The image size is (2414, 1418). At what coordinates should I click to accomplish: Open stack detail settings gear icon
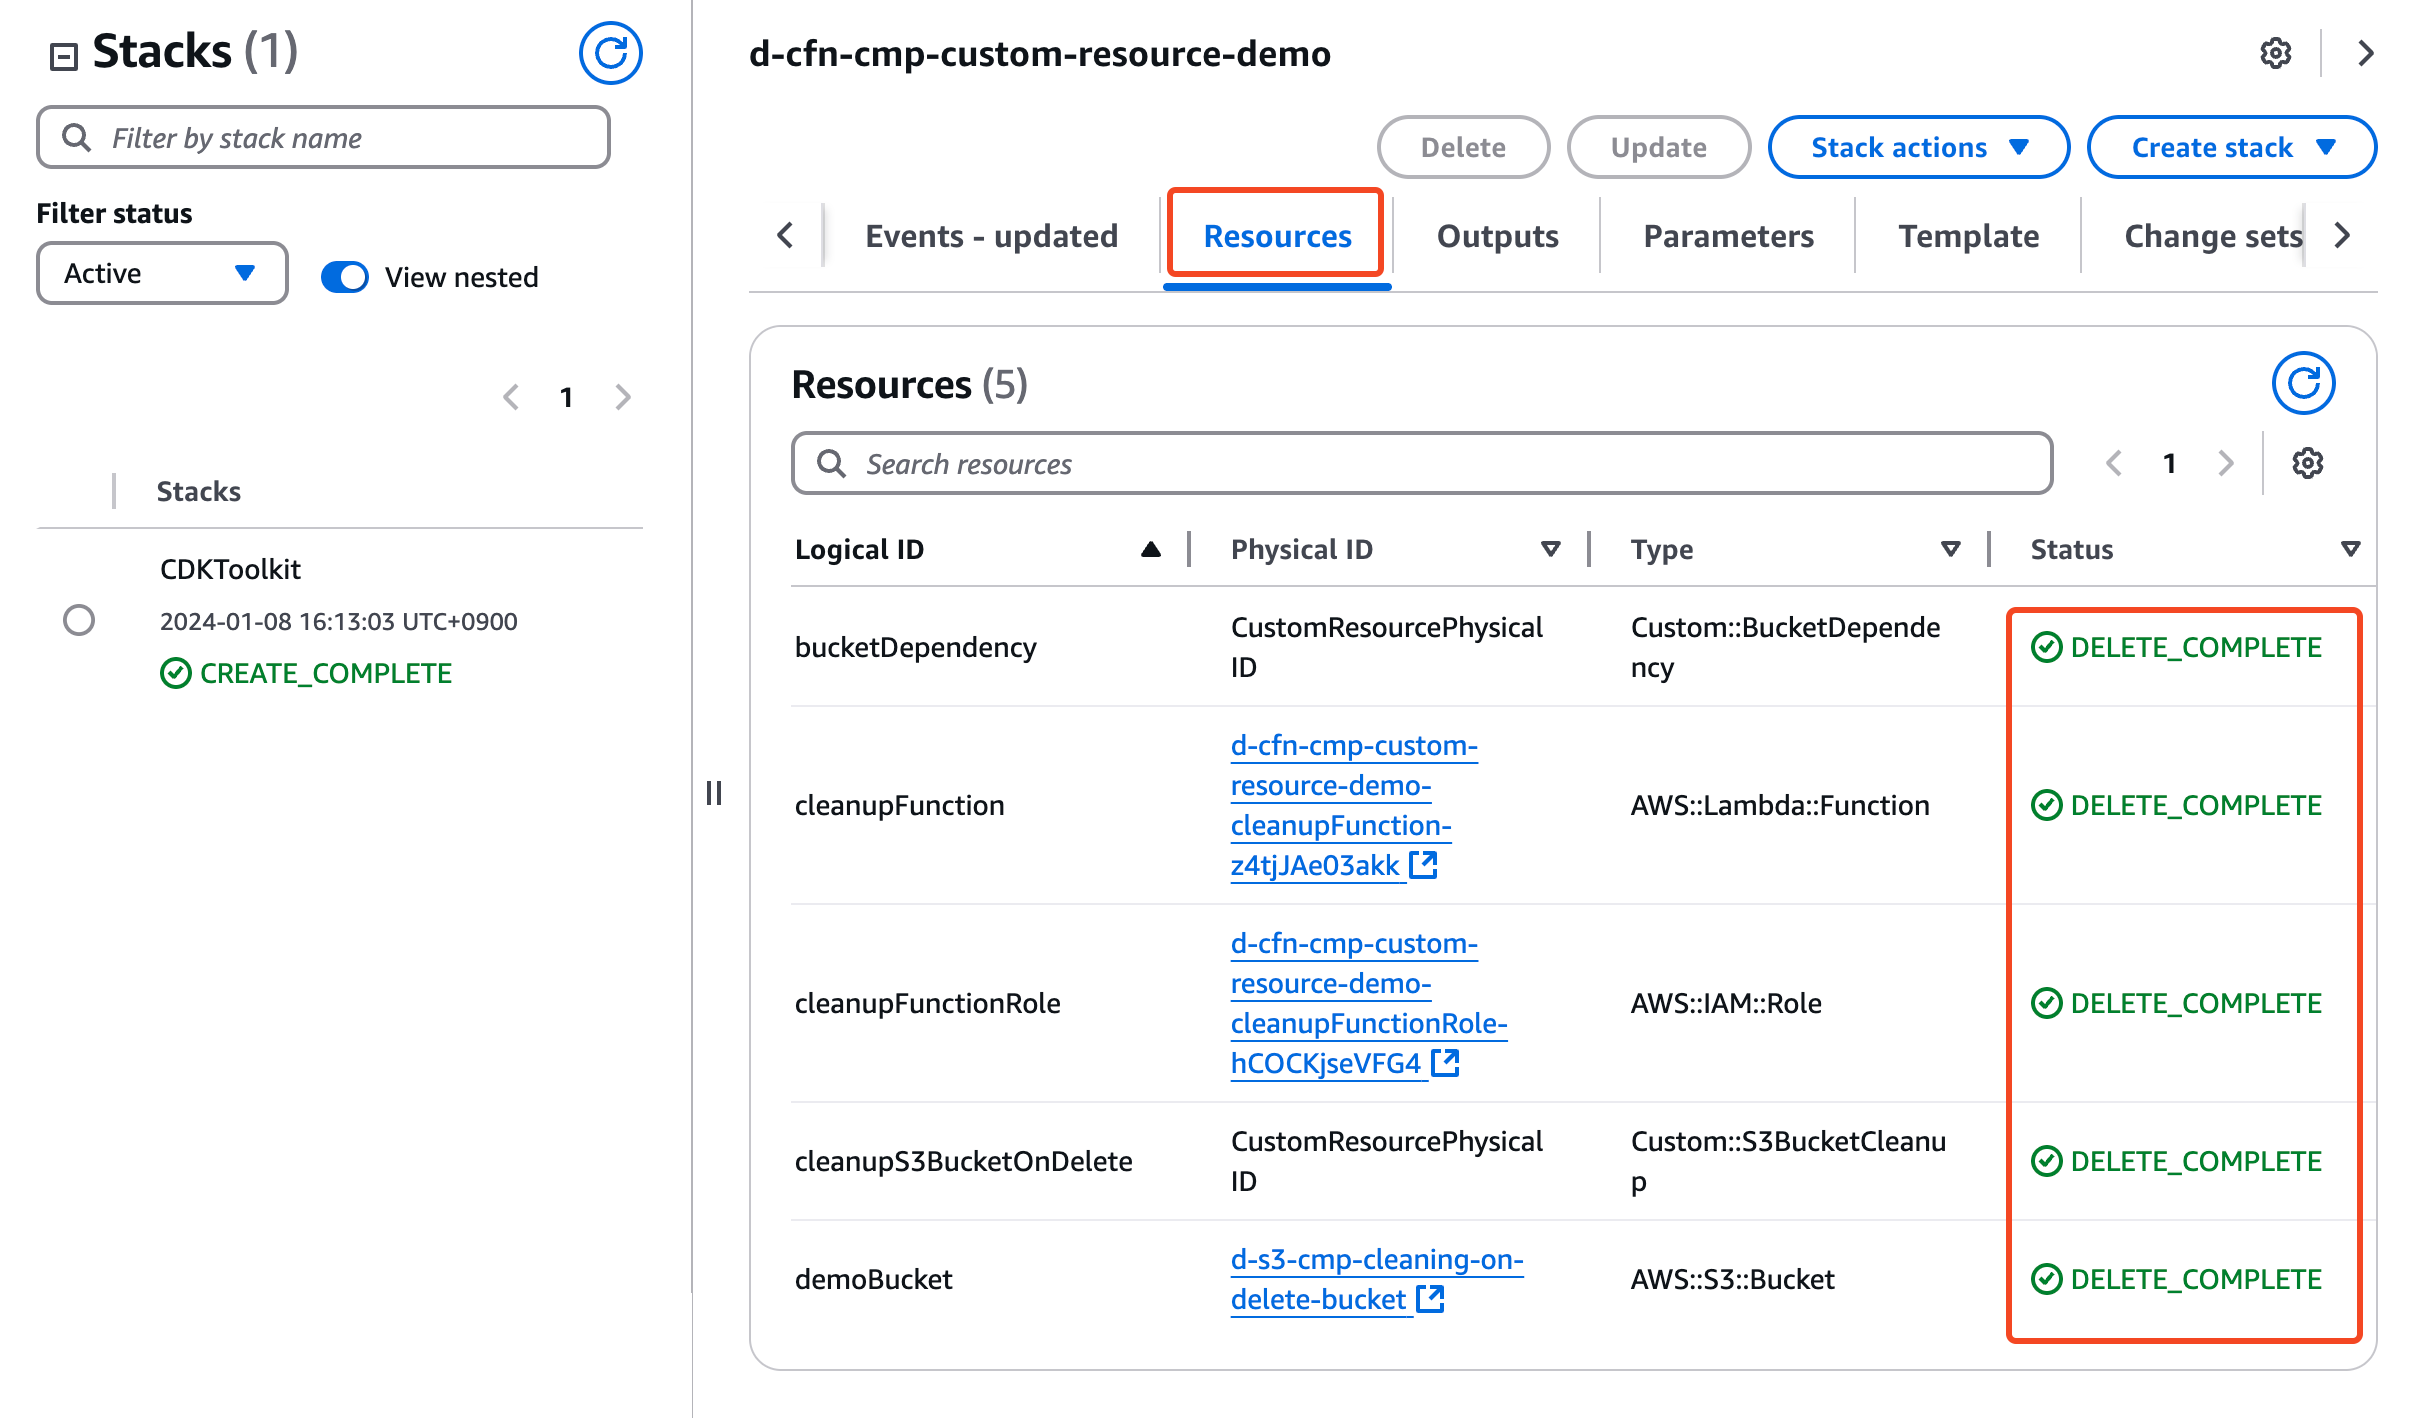pyautogui.click(x=2275, y=53)
